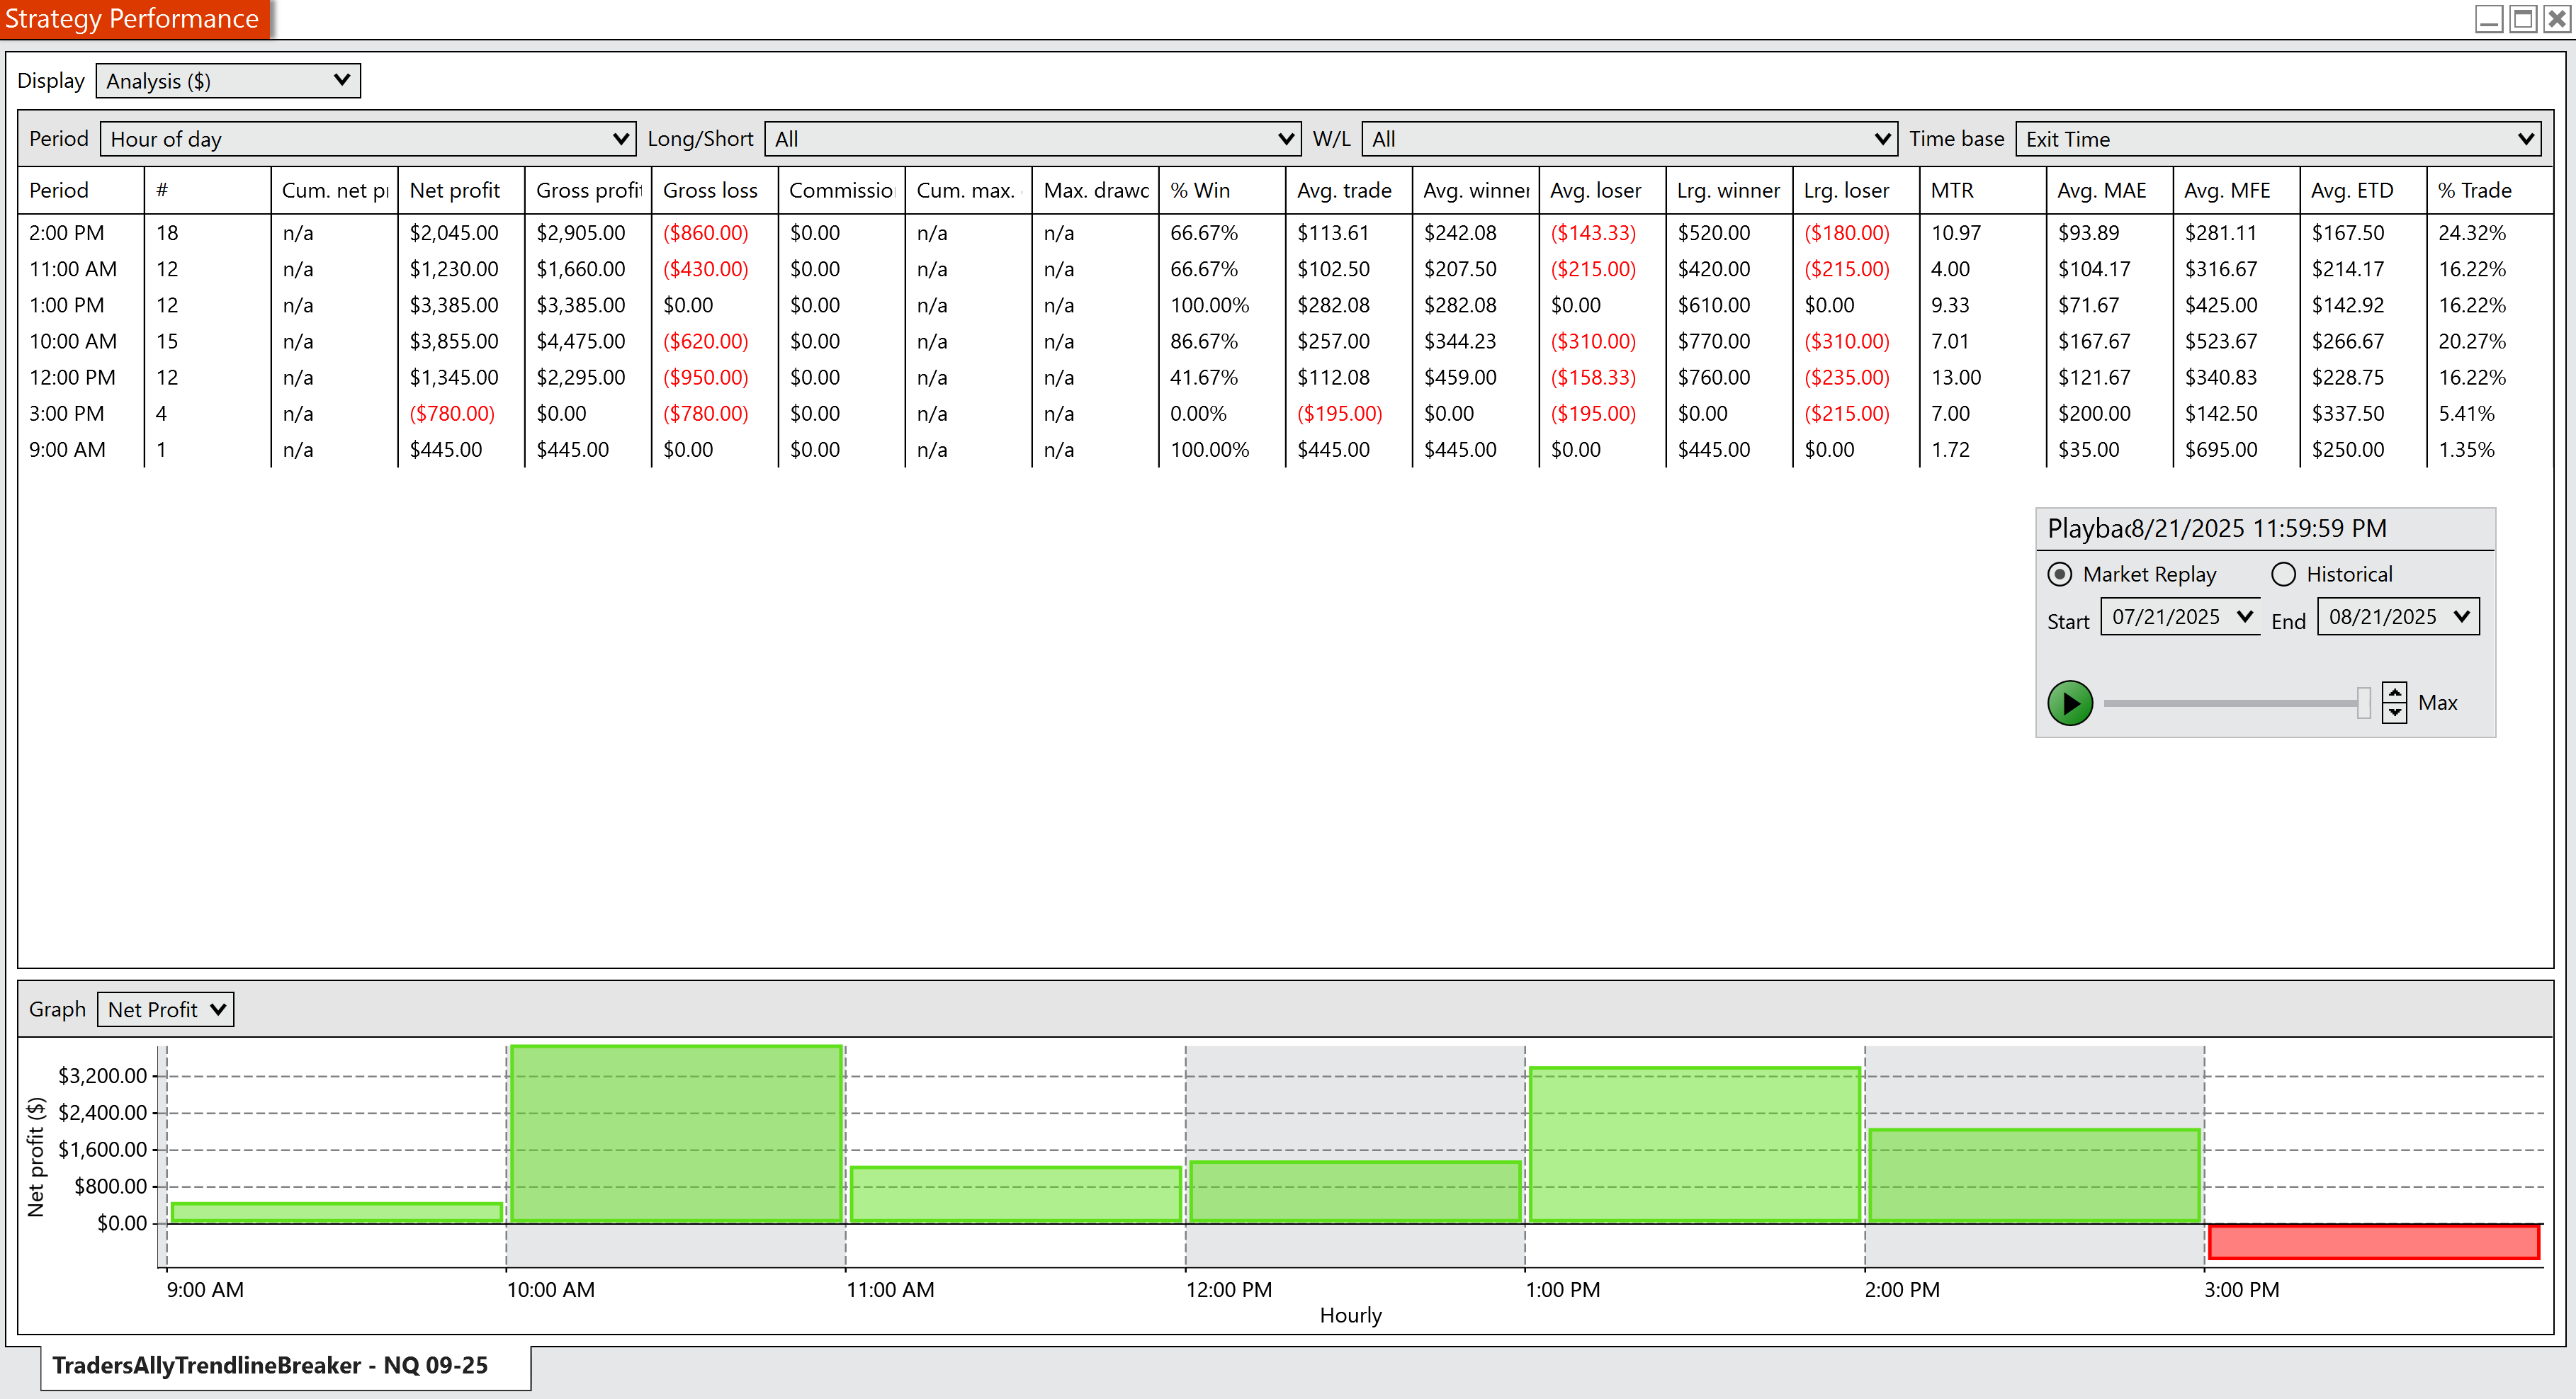Sort by the Net profit column header
Viewport: 2576px width, 1399px height.
coord(455,190)
